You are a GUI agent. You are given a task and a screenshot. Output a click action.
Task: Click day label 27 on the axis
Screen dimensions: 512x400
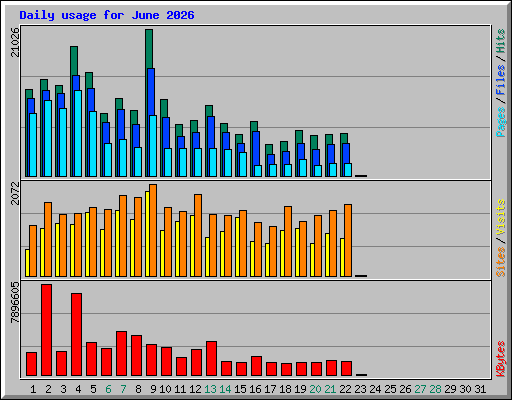point(420,389)
